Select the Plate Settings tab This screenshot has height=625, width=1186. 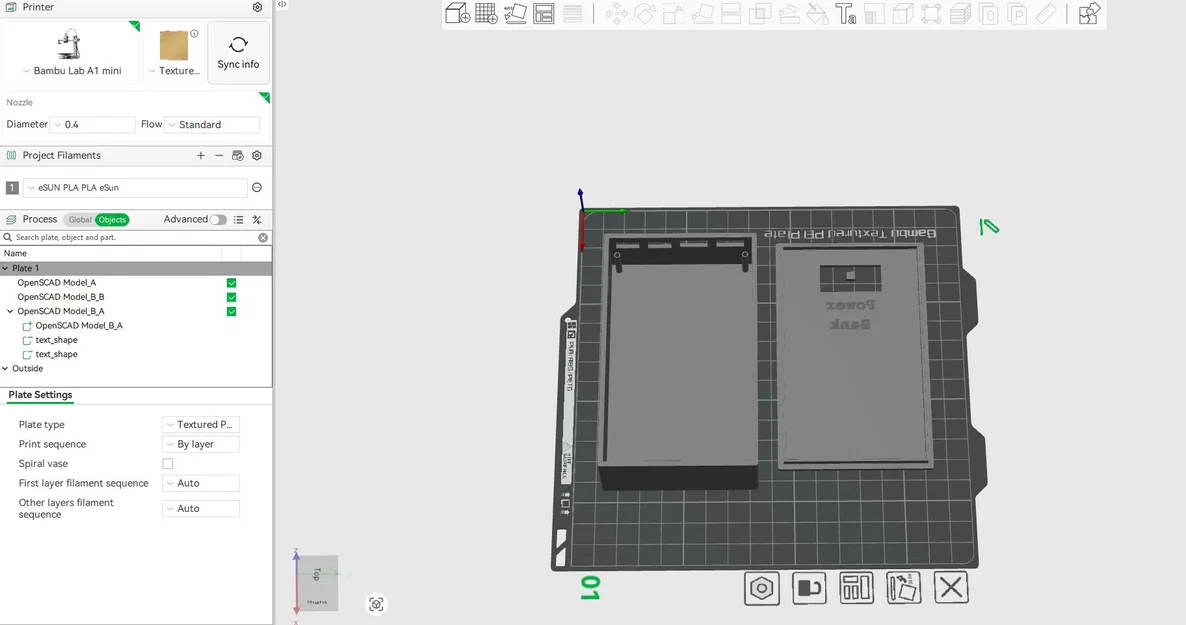point(40,395)
